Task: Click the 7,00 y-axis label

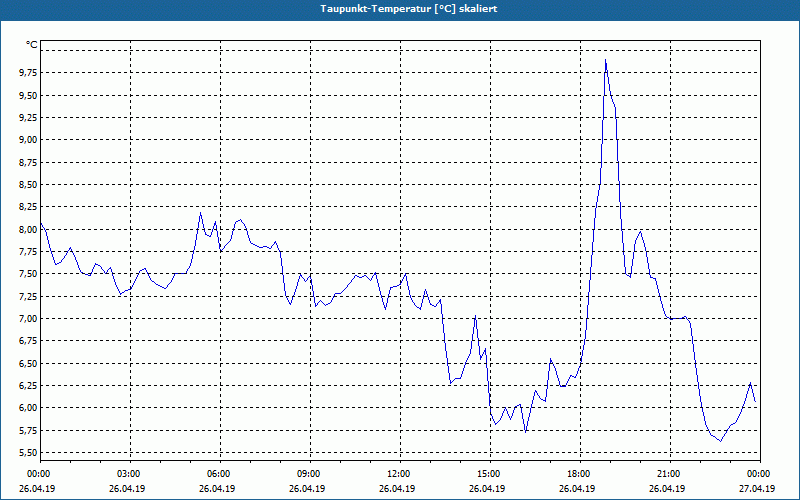Action: point(28,318)
